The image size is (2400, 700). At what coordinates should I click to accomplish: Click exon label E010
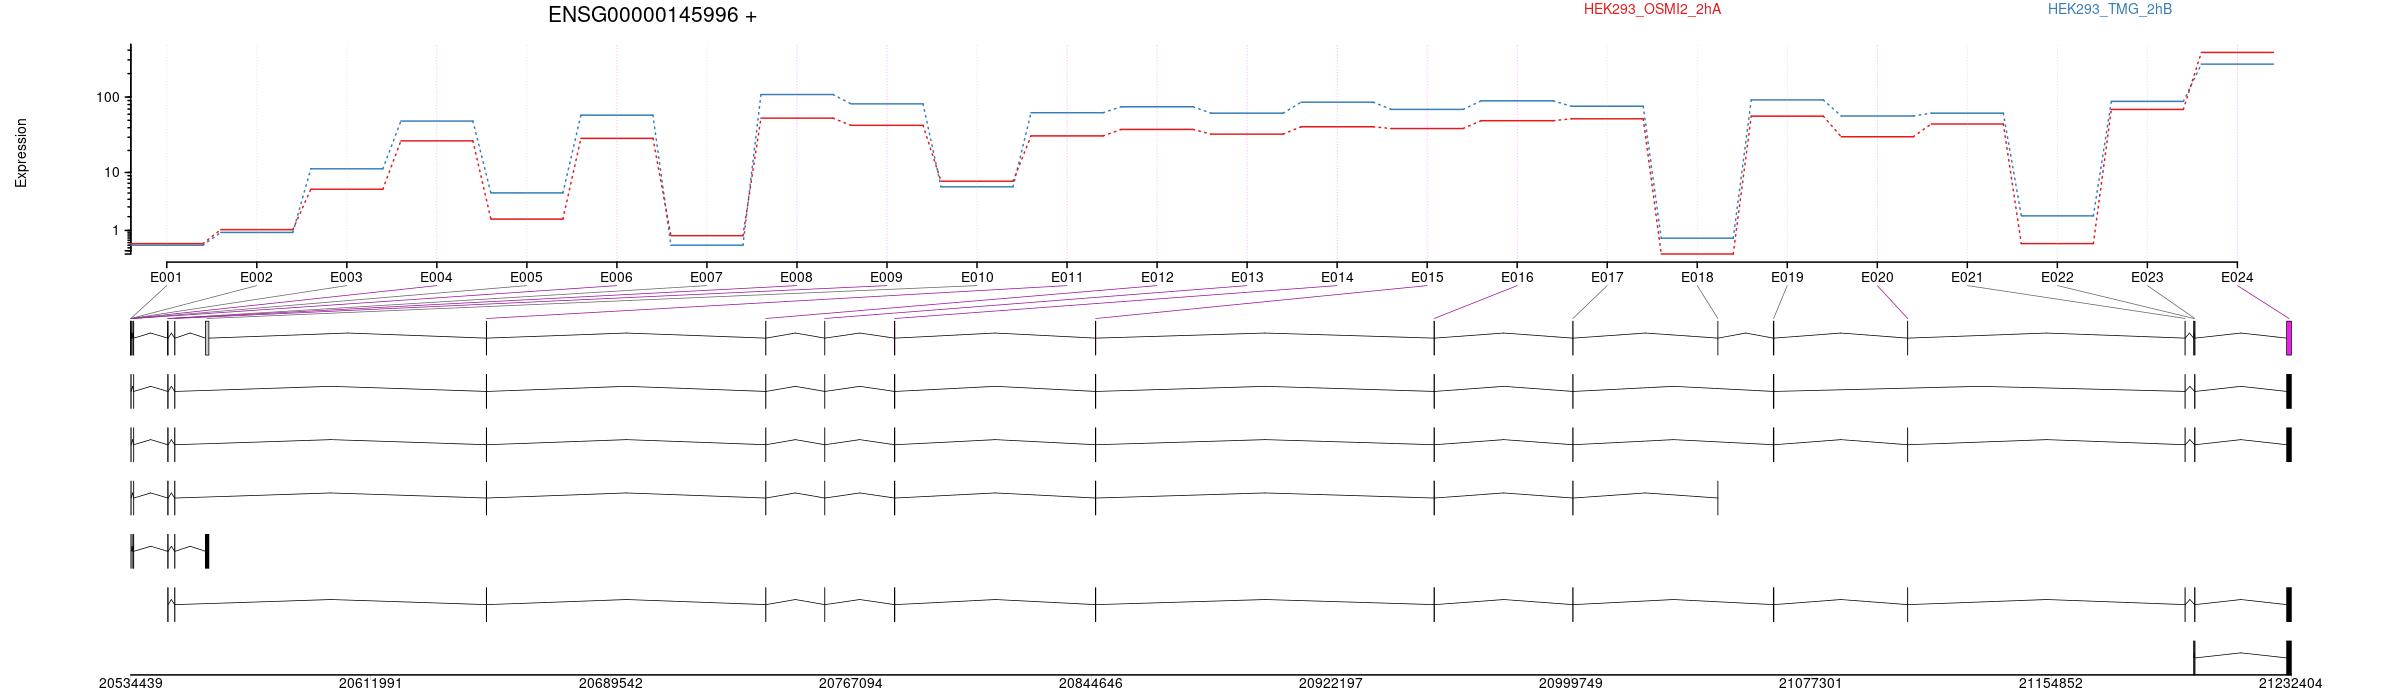pos(977,277)
